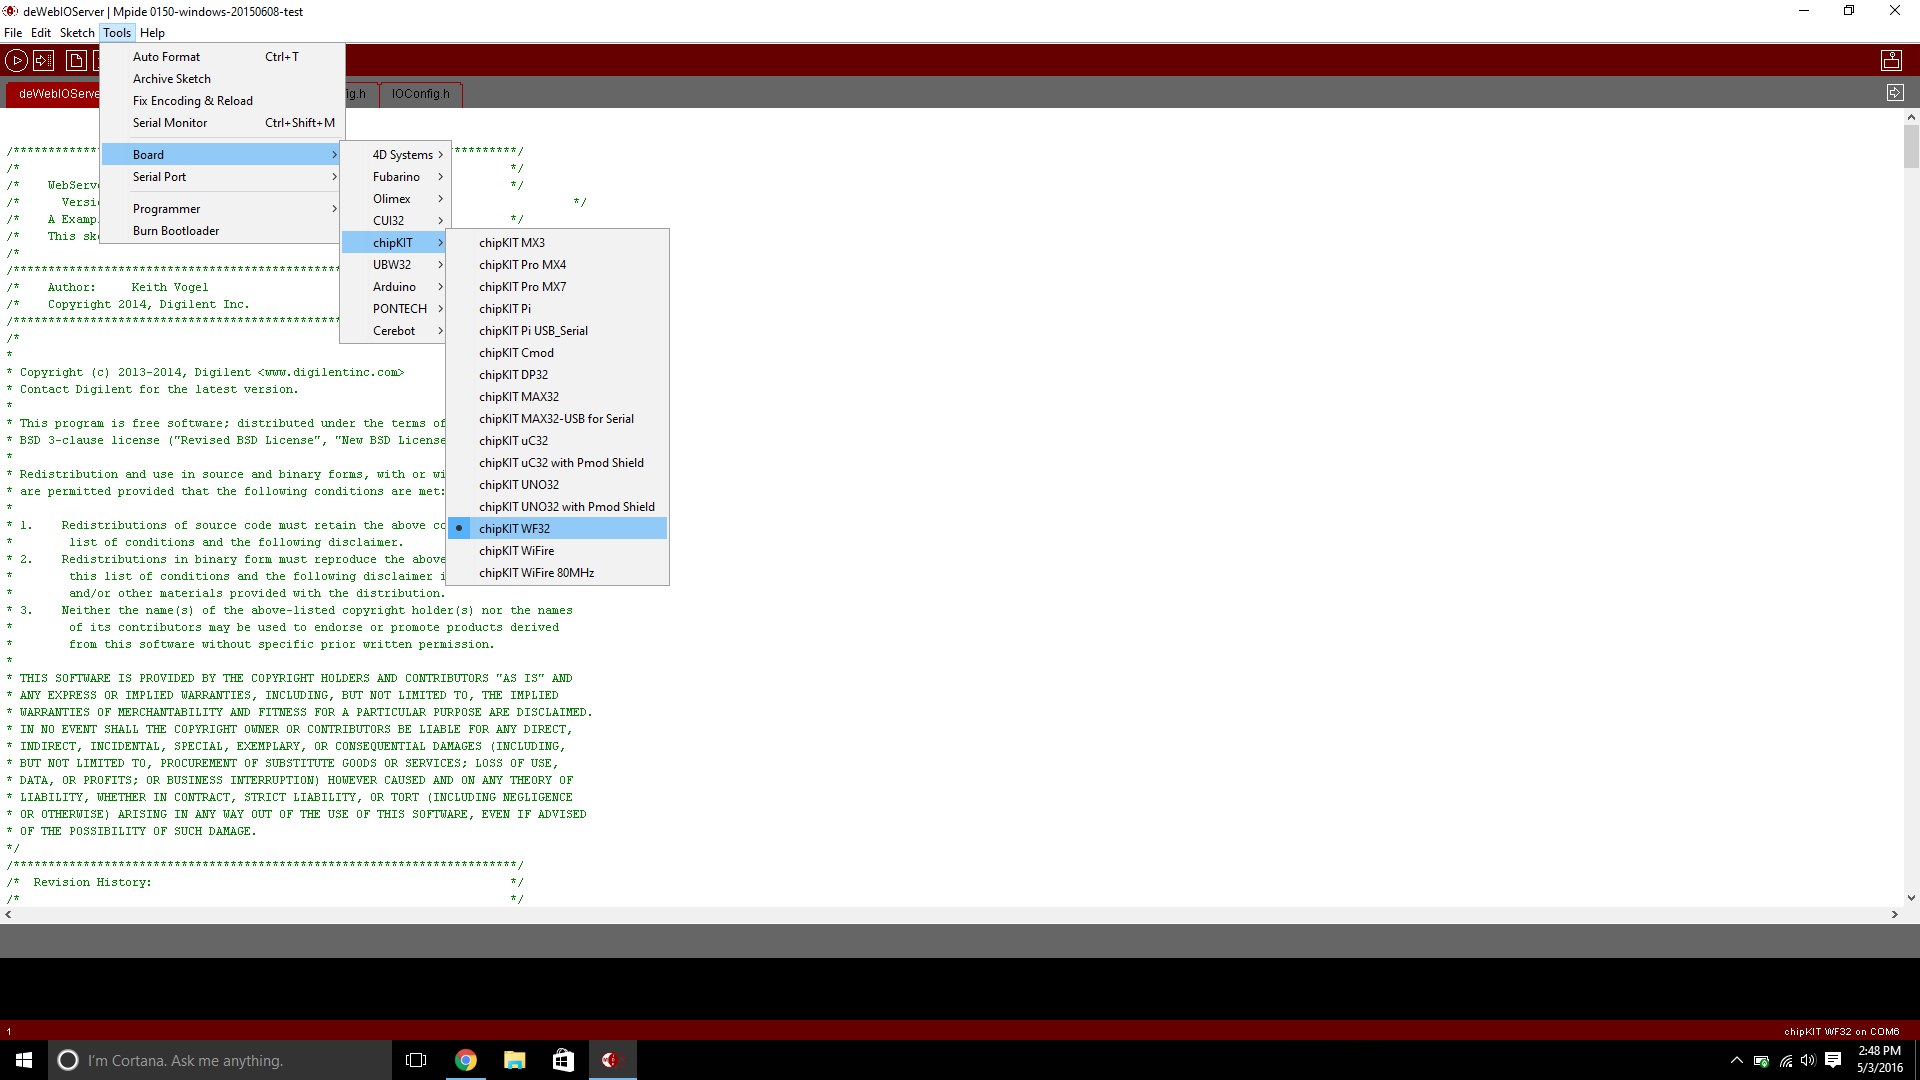Select chipKIT UNO32 board option
The image size is (1920, 1080).
518,484
